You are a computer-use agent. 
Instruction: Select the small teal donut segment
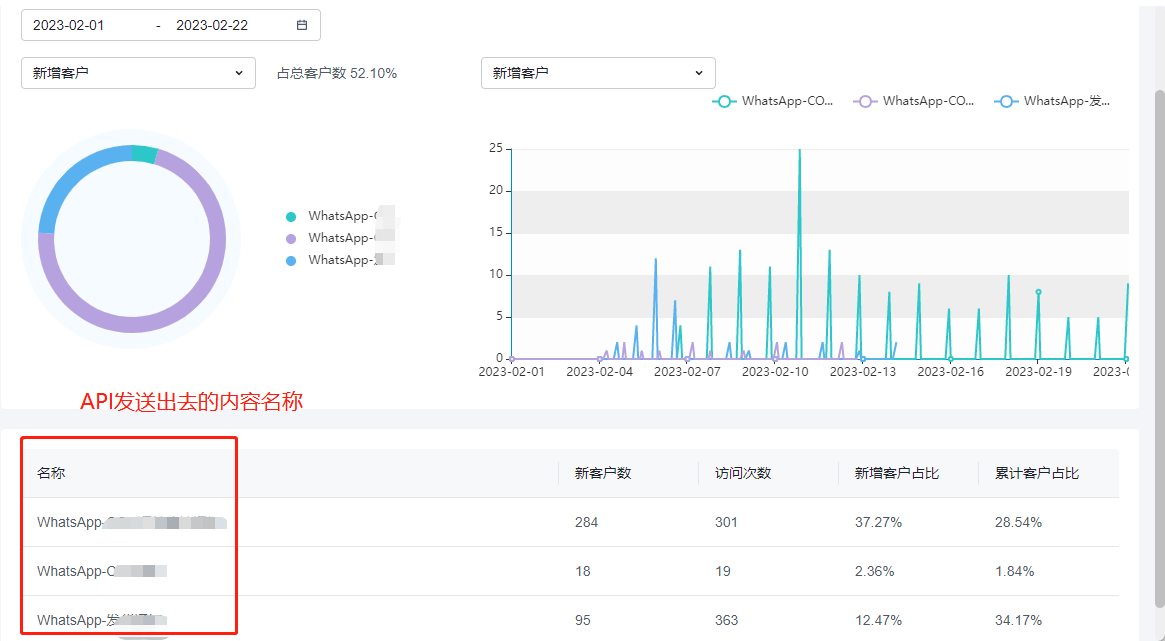click(143, 154)
